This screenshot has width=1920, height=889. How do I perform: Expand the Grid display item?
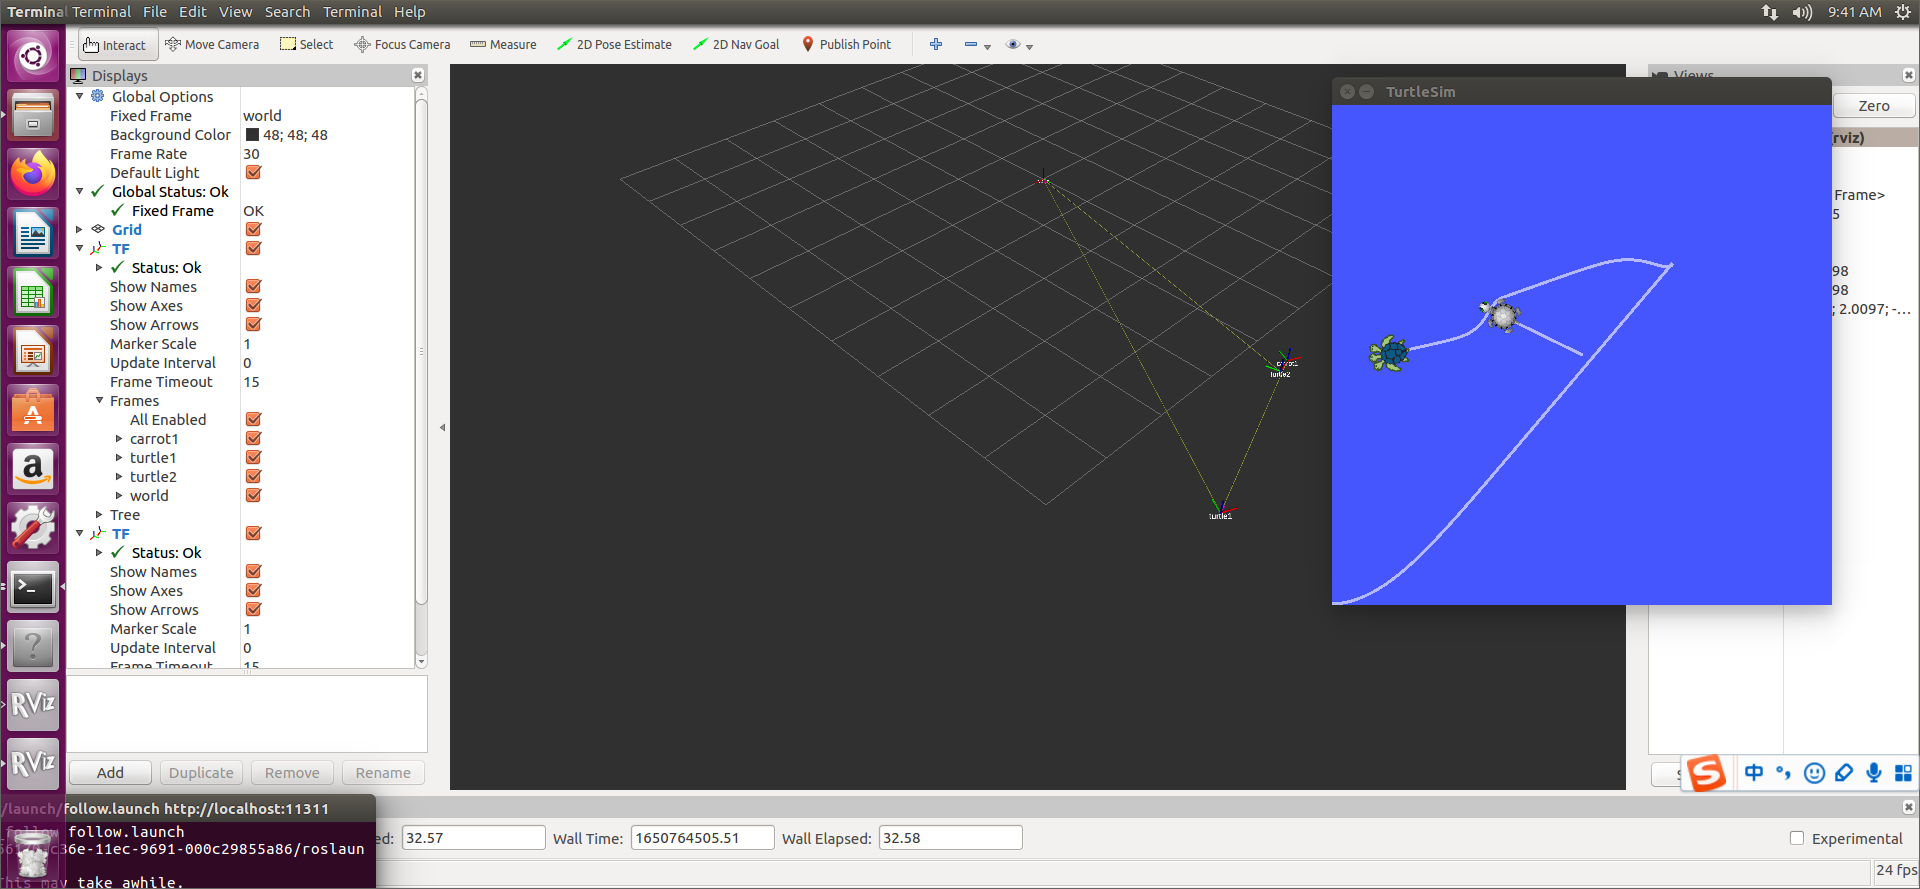point(80,230)
